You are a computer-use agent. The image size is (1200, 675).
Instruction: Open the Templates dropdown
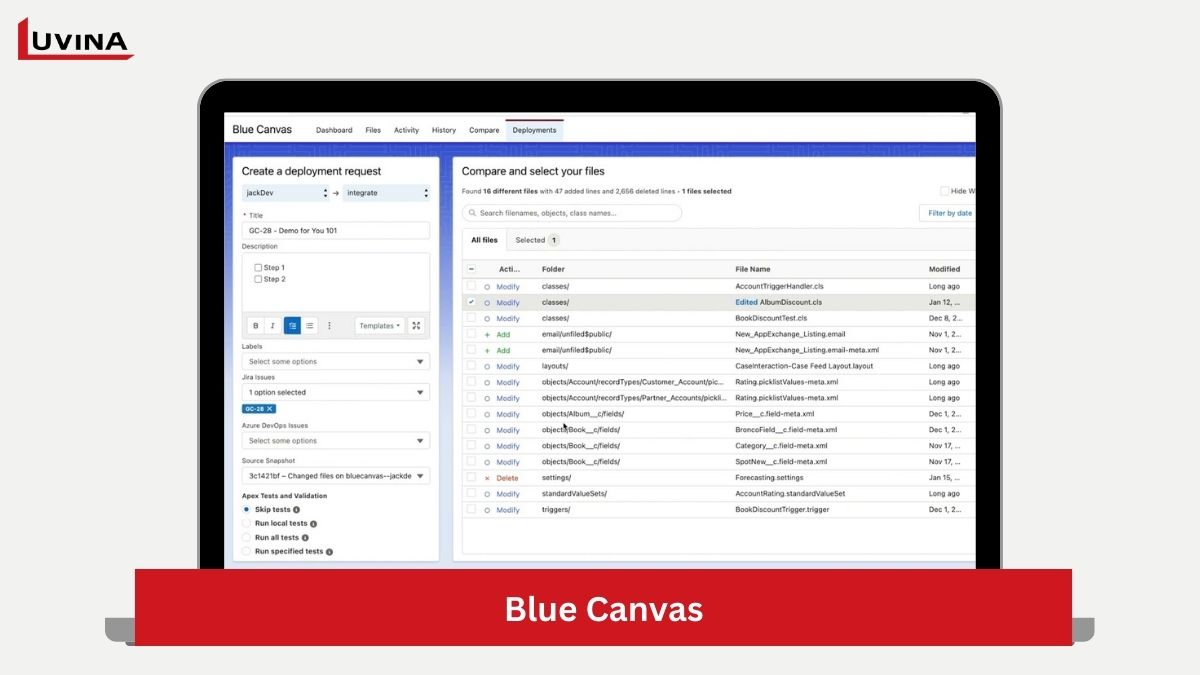[379, 326]
